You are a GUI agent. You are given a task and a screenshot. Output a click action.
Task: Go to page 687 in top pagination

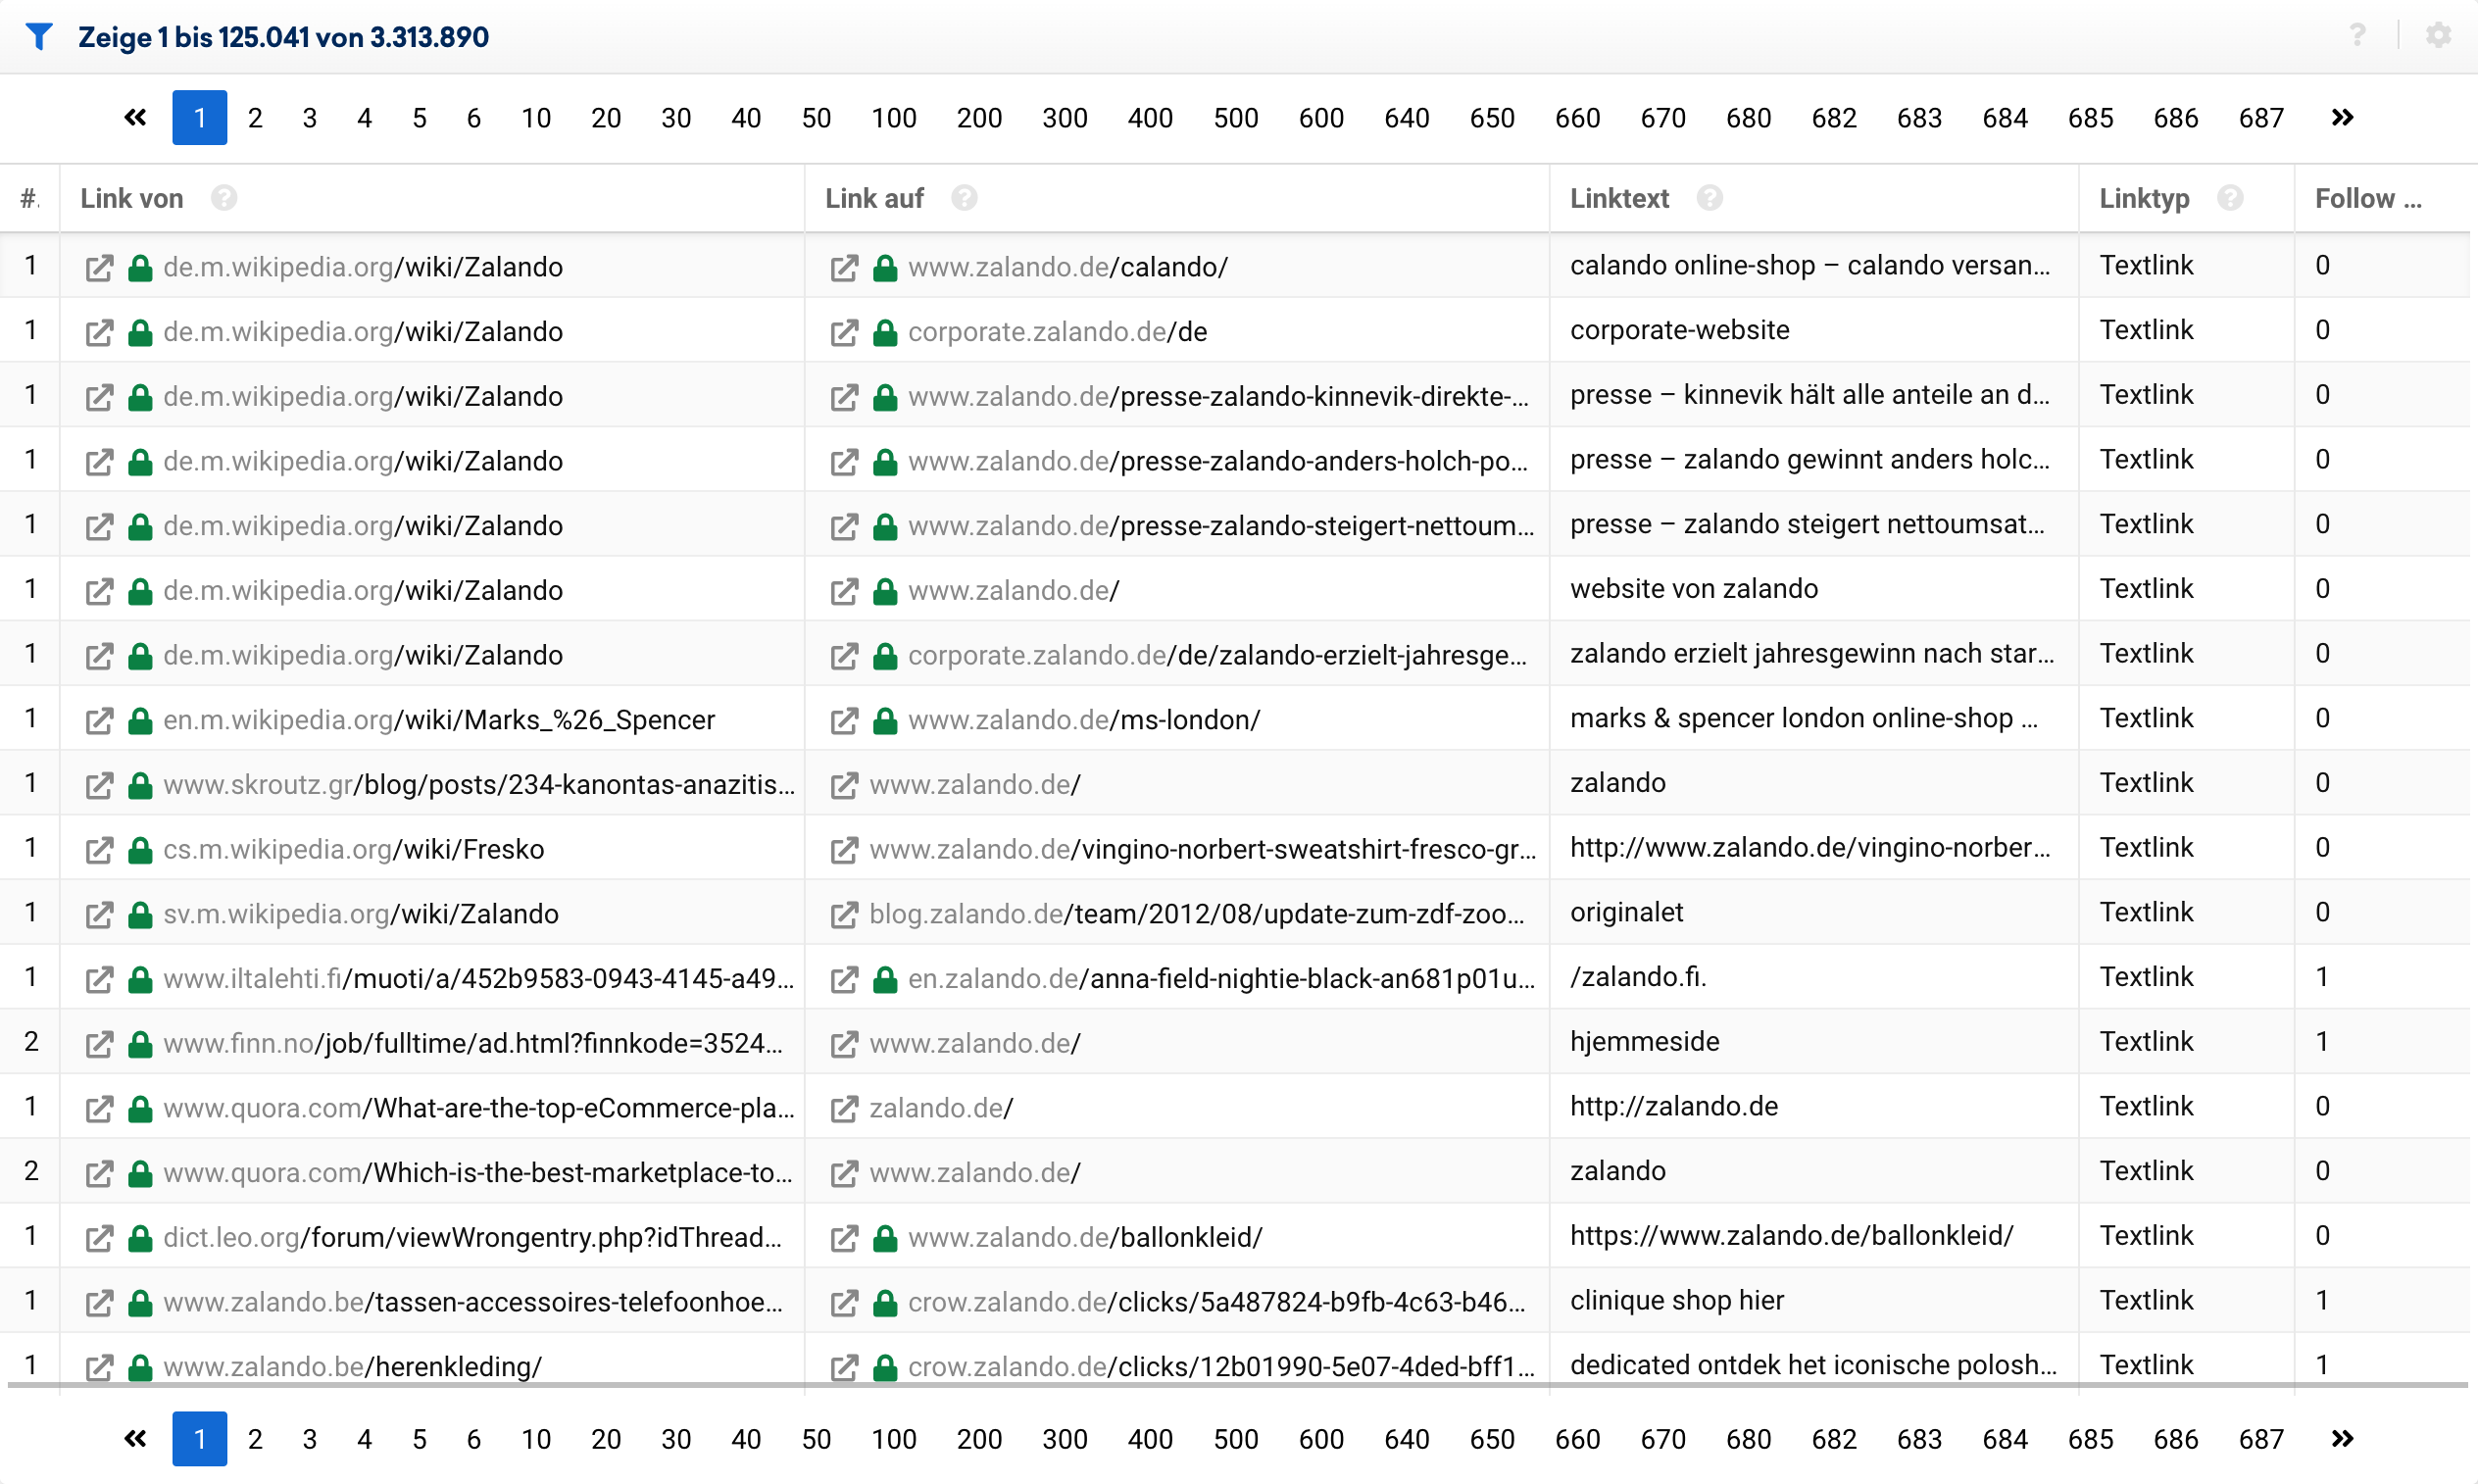[2260, 118]
